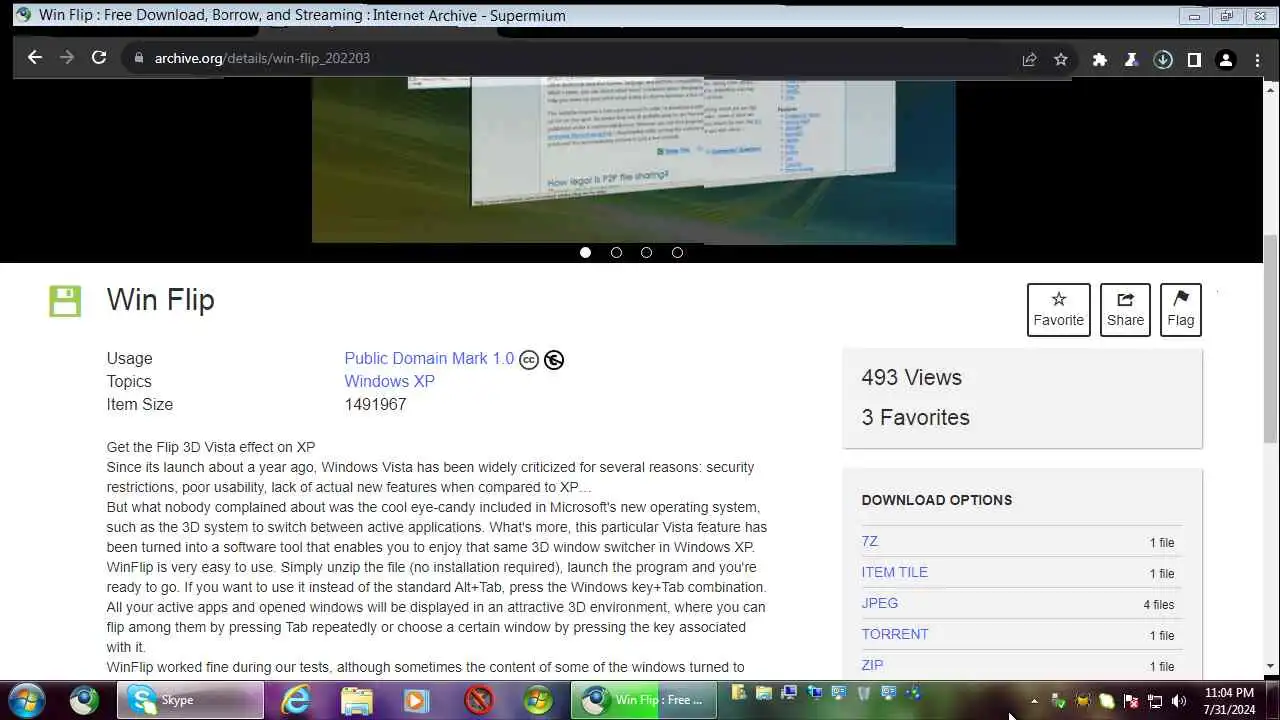Click the page vertical scrollbar thumb
1280x720 pixels.
1271,339
